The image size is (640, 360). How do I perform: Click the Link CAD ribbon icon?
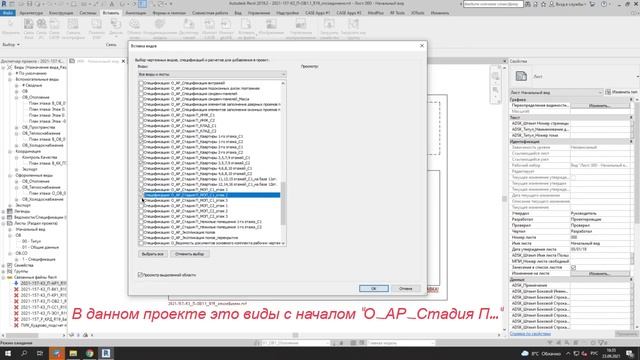tap(54, 24)
